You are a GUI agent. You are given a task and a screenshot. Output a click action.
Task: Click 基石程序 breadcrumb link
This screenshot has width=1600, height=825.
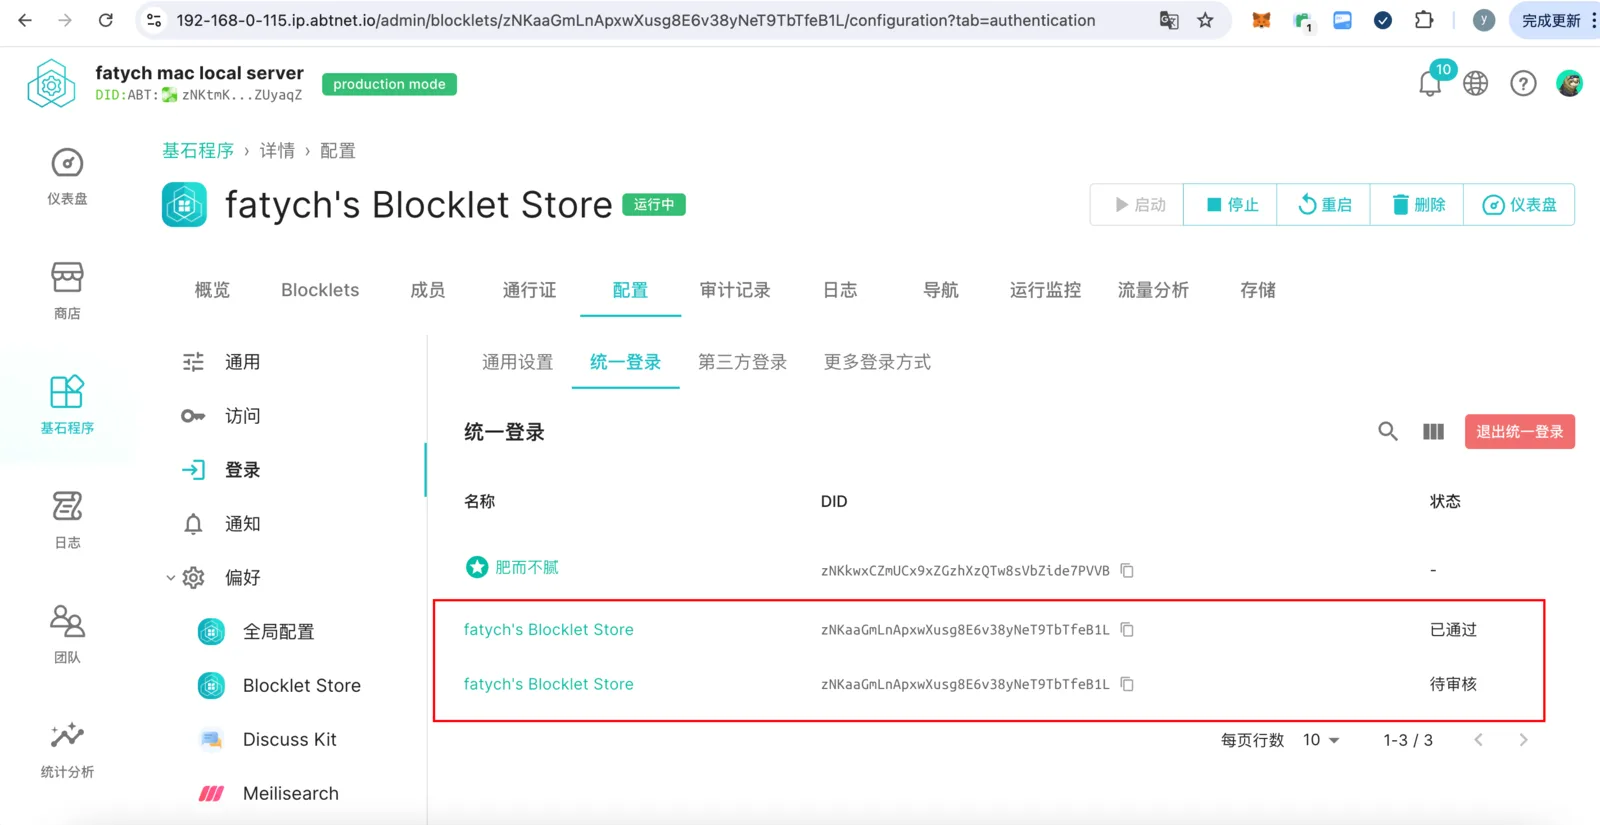tap(198, 151)
